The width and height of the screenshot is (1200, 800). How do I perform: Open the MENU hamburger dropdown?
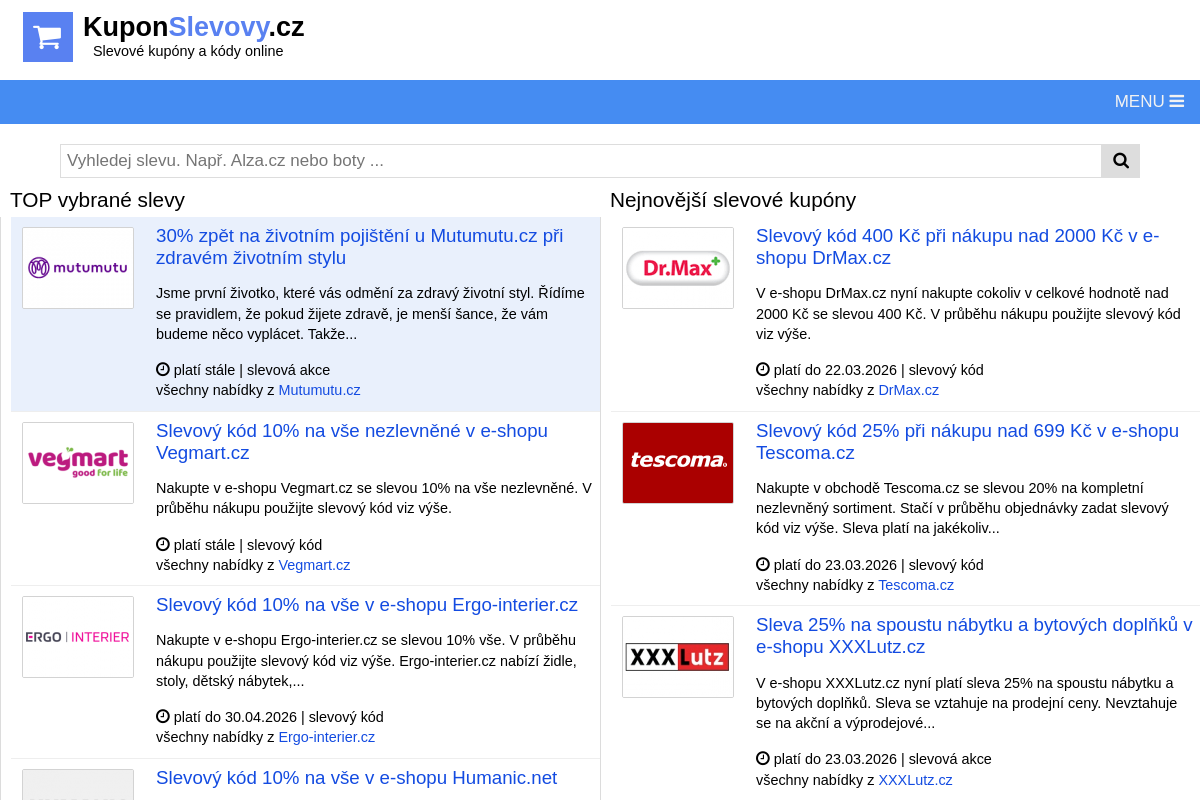pyautogui.click(x=1149, y=101)
